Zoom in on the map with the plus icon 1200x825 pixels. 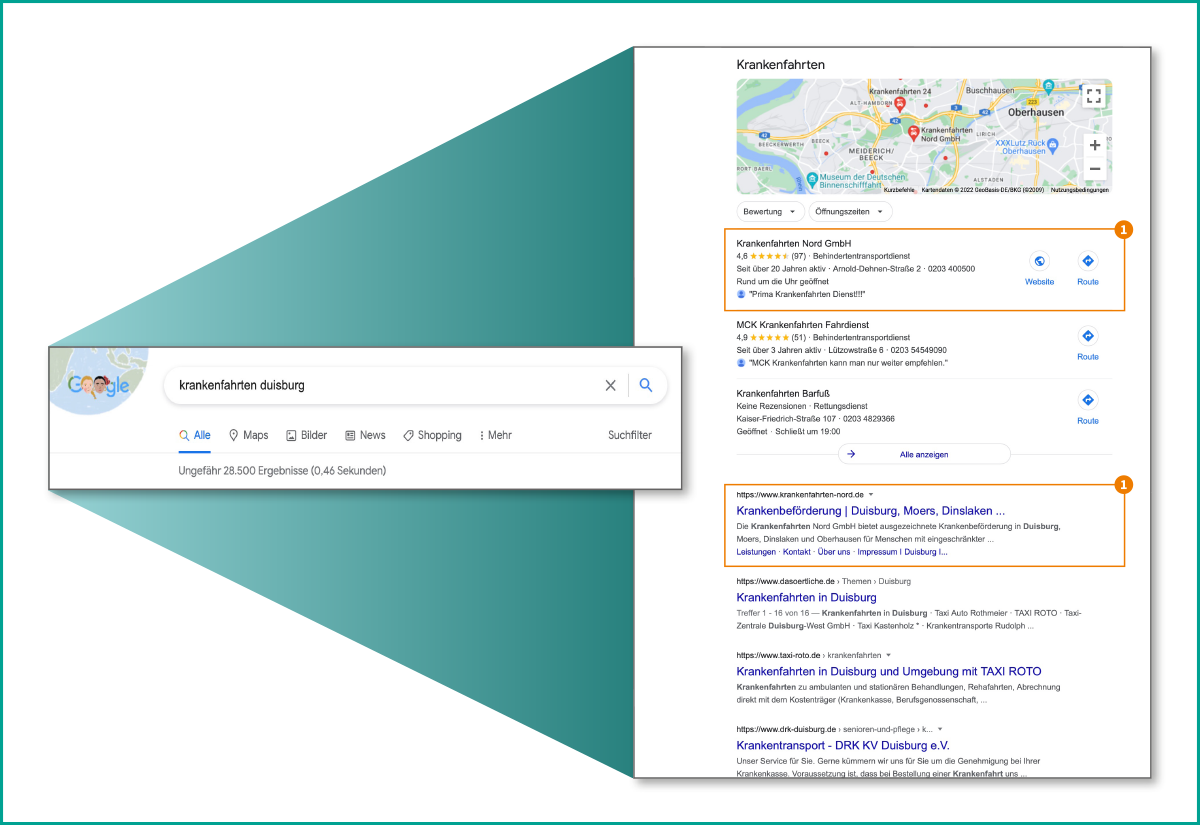click(x=1095, y=145)
